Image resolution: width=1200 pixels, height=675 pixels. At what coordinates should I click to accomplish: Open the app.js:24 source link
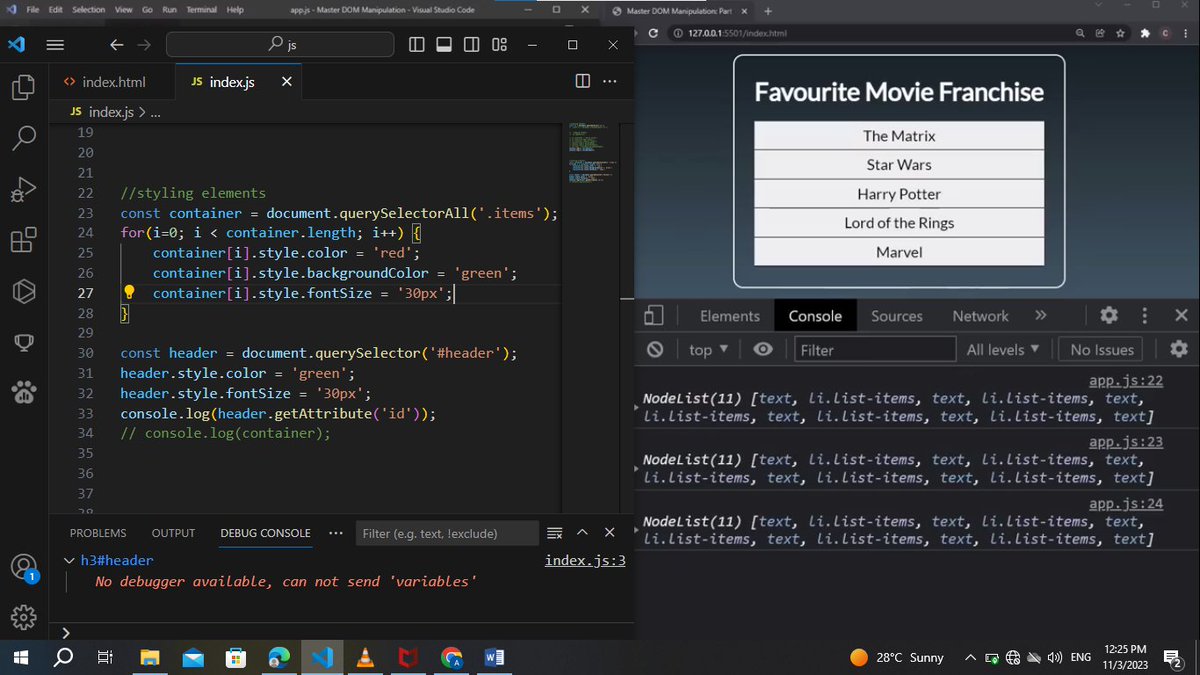1126,503
